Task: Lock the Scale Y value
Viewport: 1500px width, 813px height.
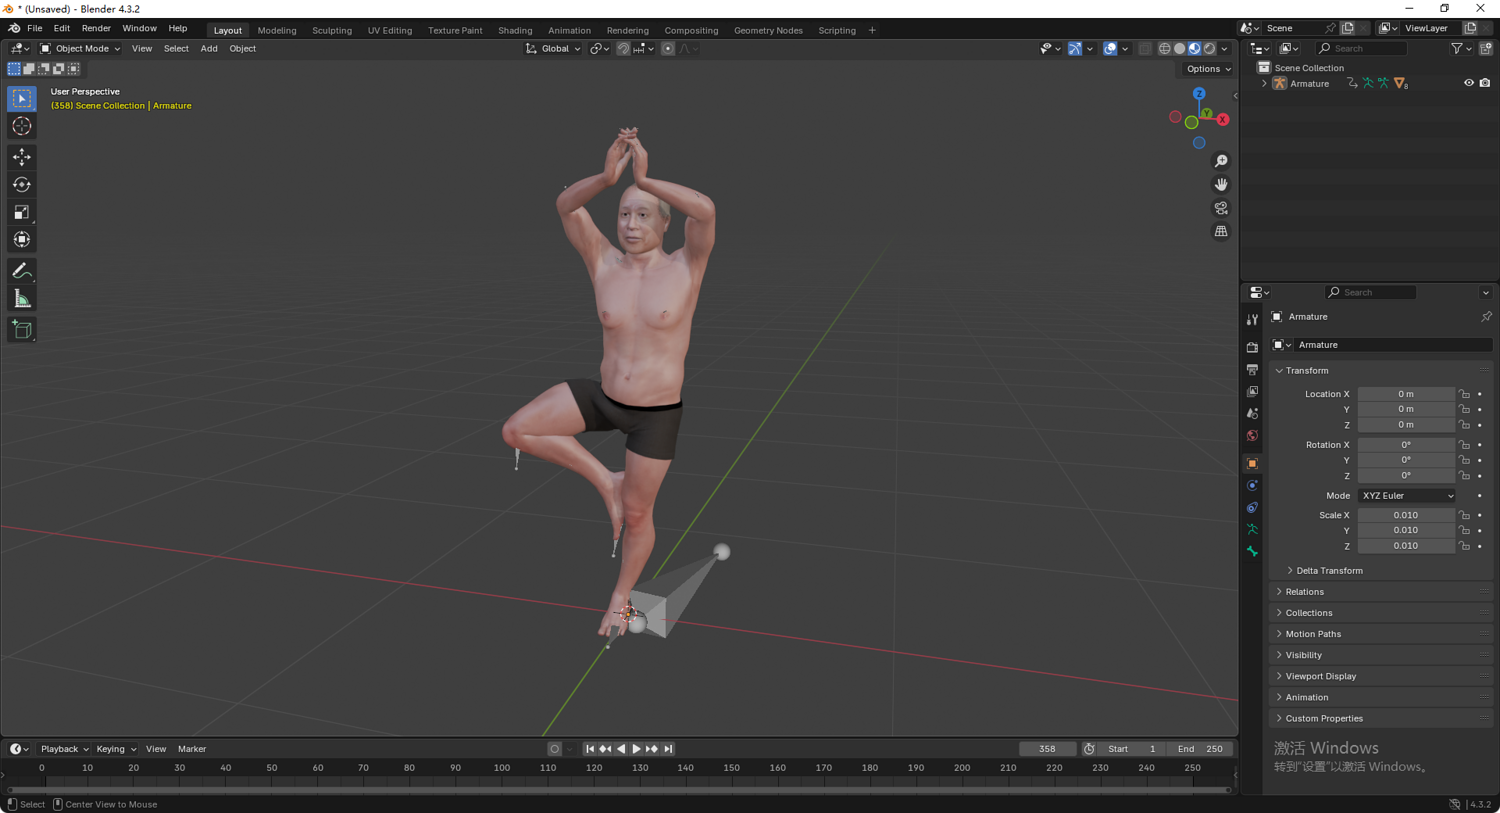Action: pyautogui.click(x=1465, y=531)
